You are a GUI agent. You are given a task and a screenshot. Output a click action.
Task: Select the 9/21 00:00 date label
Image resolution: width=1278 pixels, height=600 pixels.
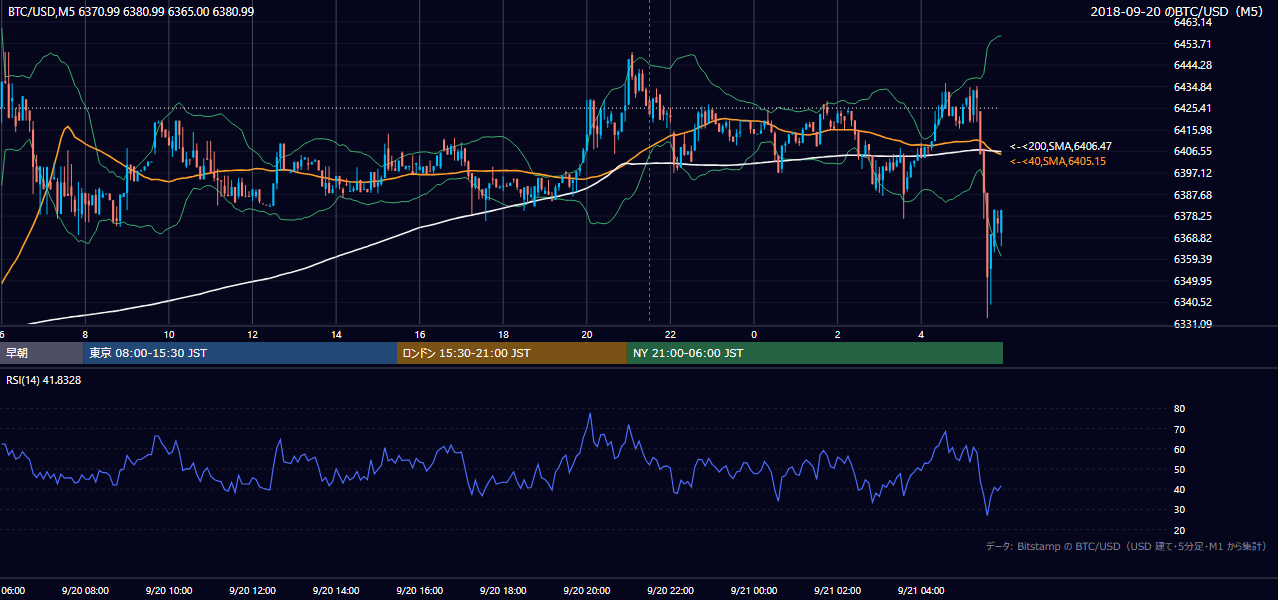point(754,591)
